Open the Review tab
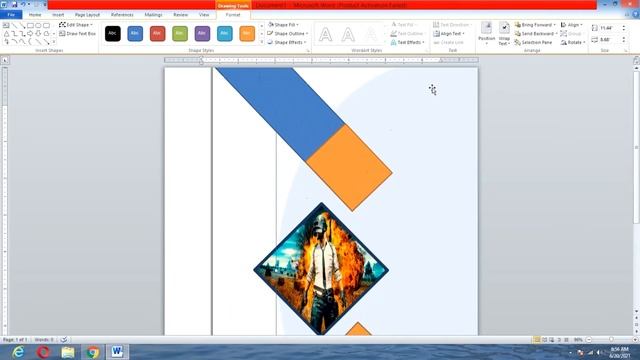The image size is (640, 360). click(180, 15)
